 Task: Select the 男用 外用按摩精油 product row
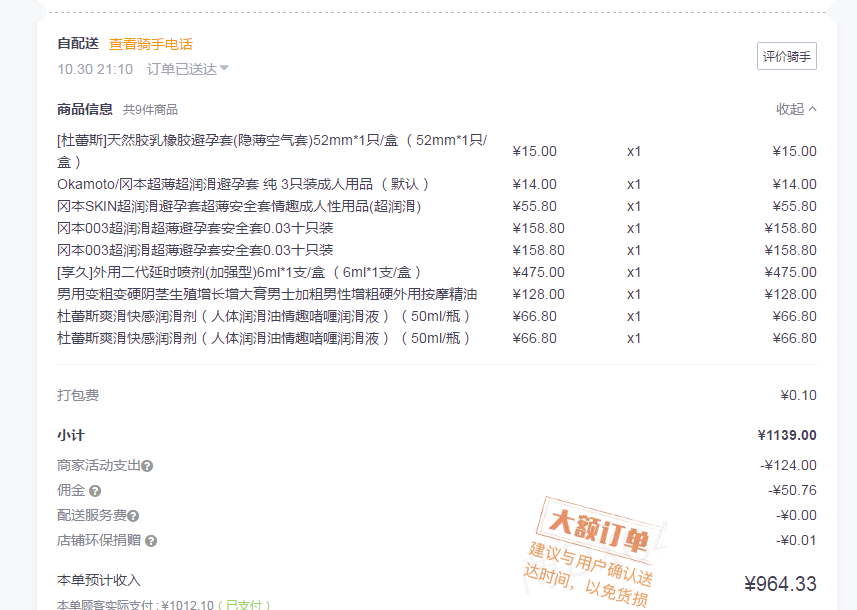pyautogui.click(x=267, y=294)
